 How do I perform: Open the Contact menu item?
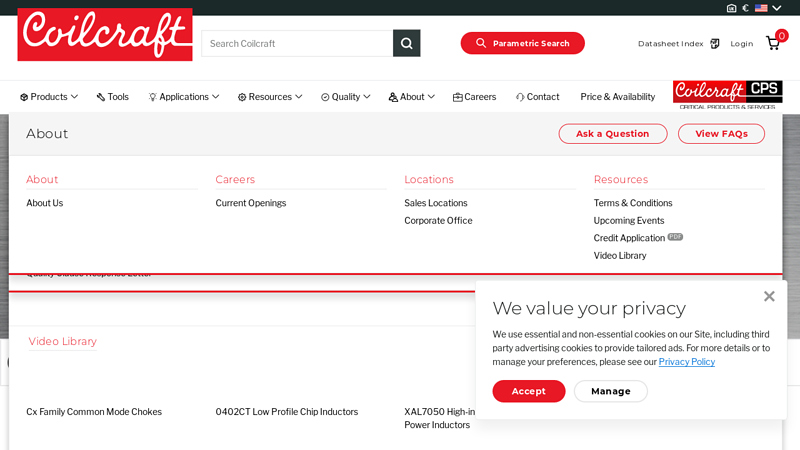(537, 97)
